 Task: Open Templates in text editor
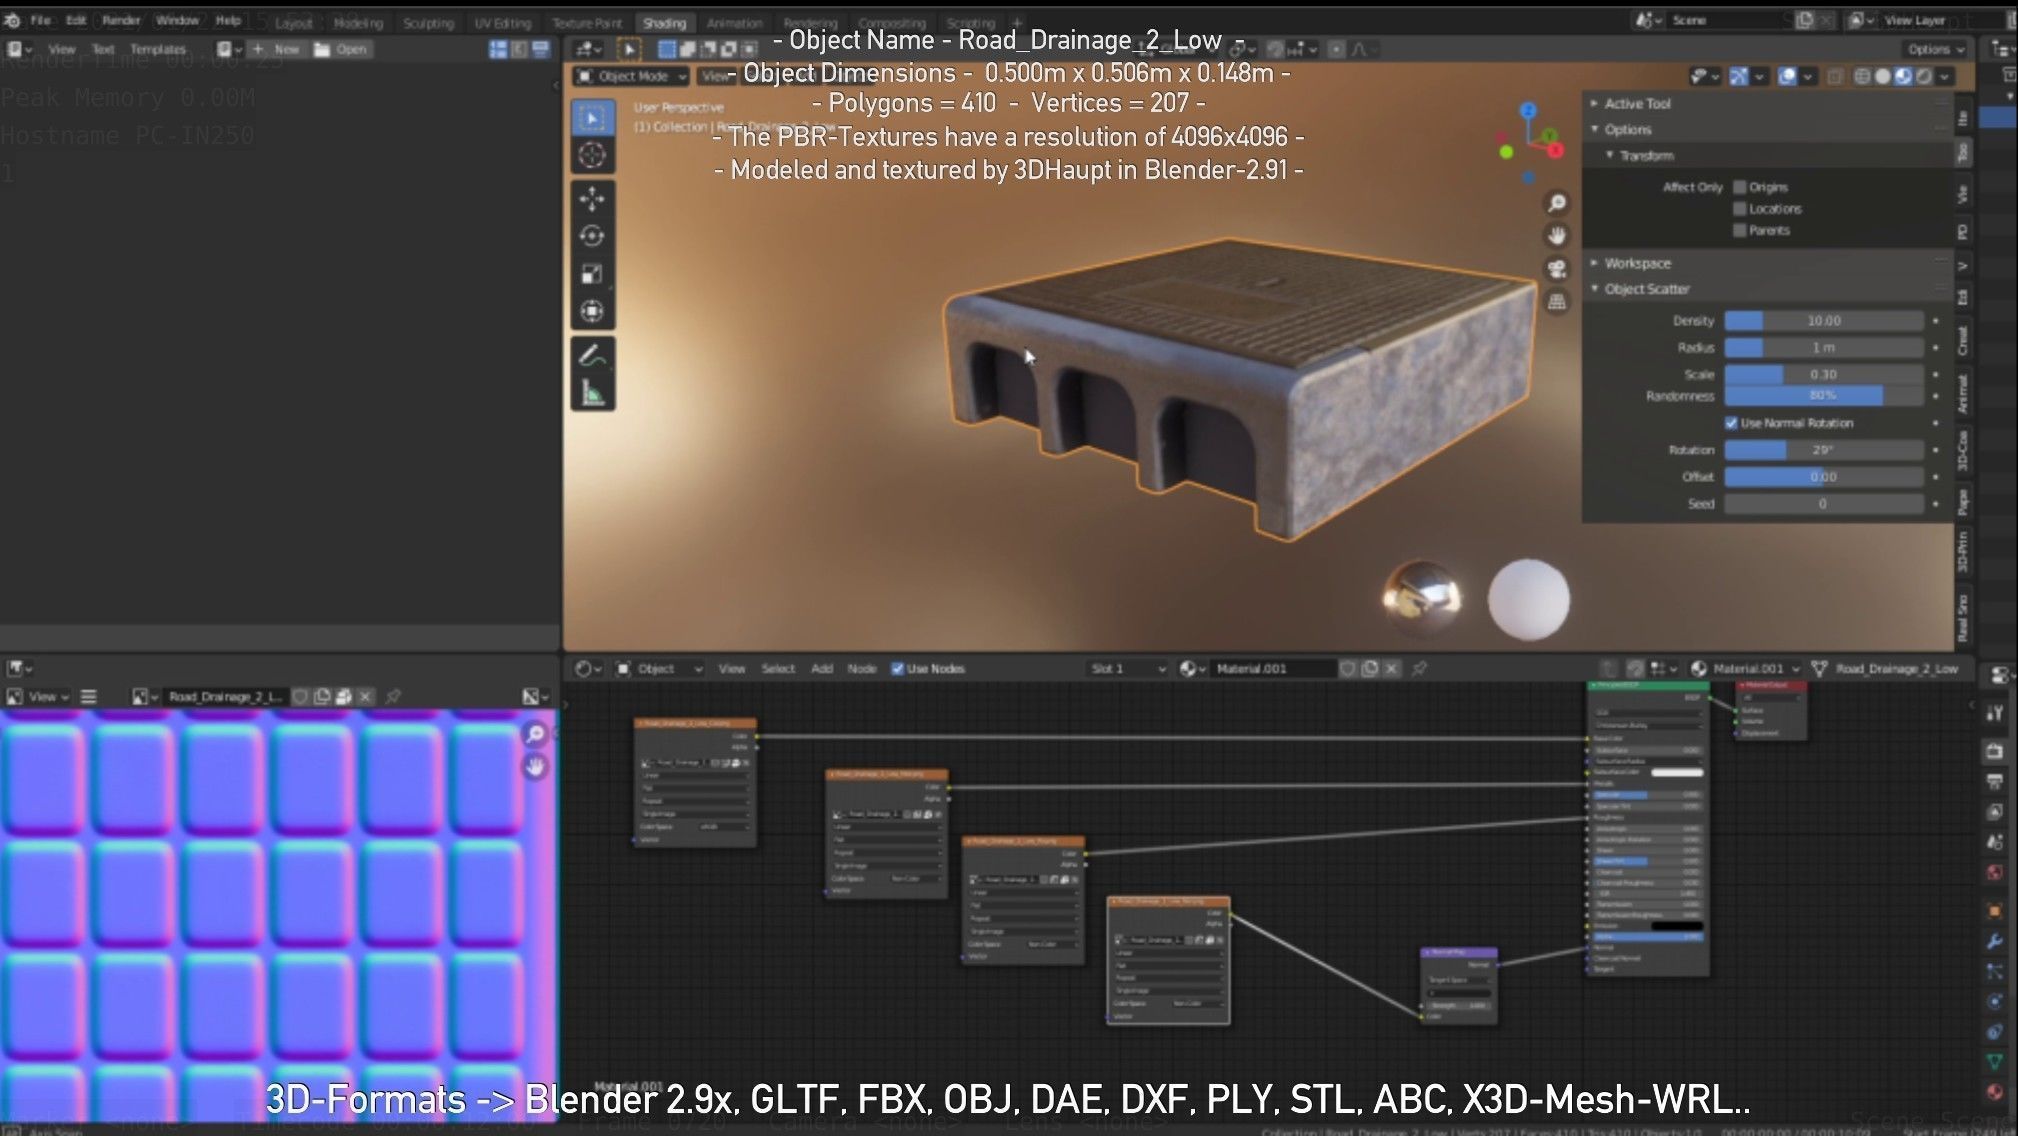158,49
